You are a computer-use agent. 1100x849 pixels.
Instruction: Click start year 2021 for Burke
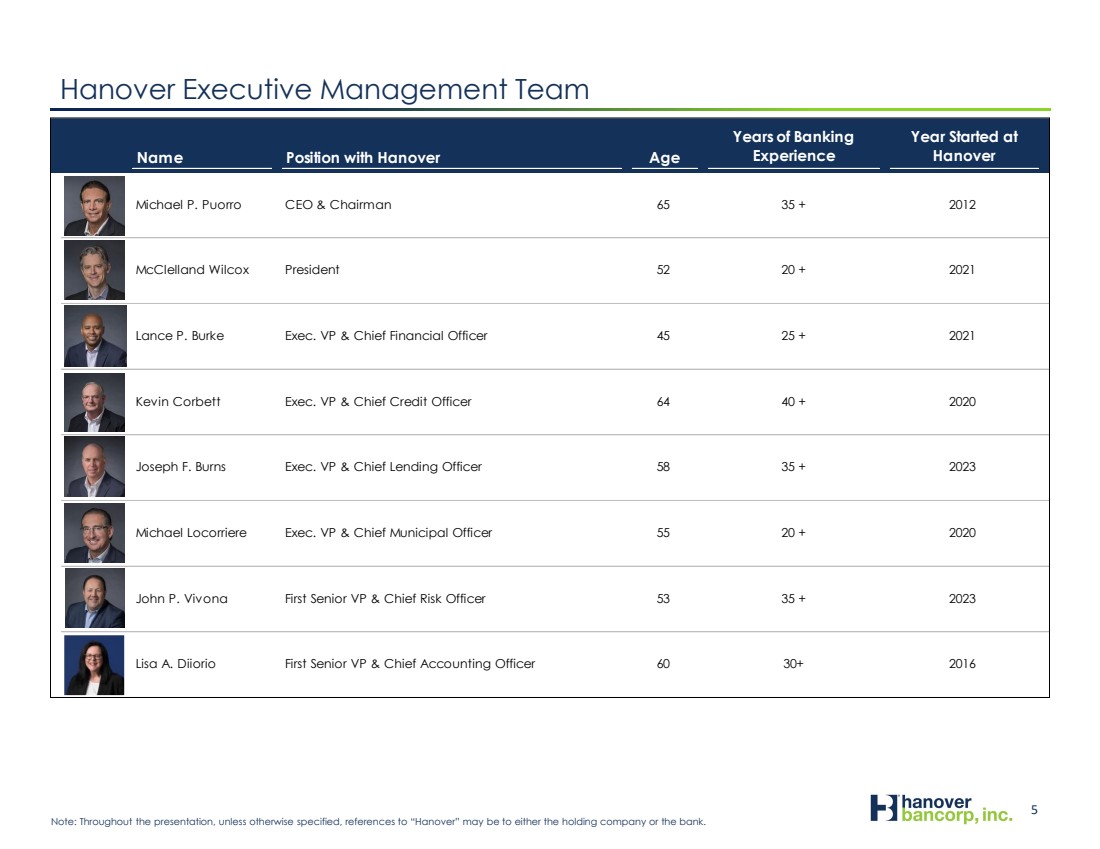point(962,336)
